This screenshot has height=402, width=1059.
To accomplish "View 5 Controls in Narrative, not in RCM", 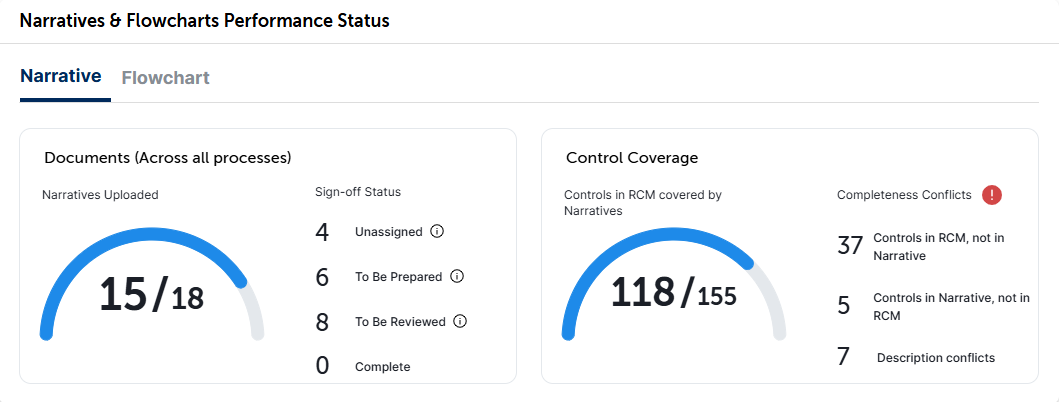I will pyautogui.click(x=933, y=306).
